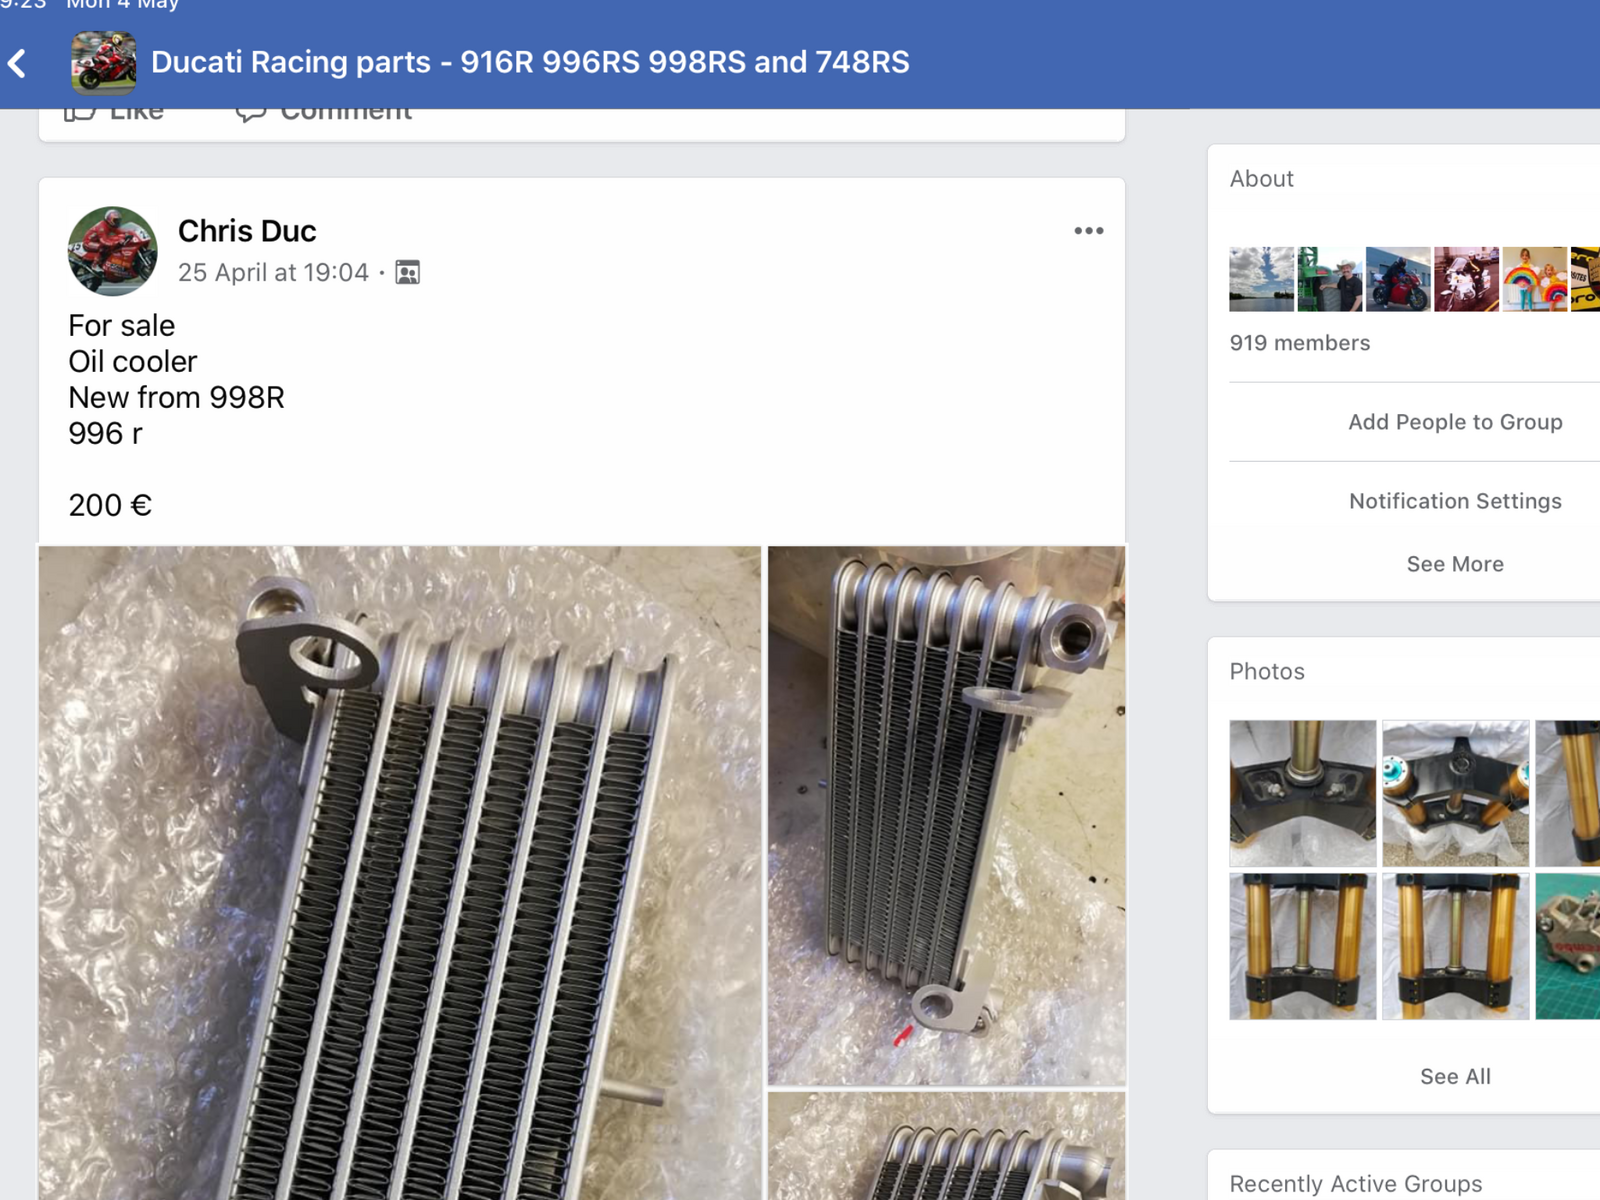Open member avatar showing red motorcycle
Image resolution: width=1600 pixels, height=1200 pixels.
click(x=1398, y=279)
